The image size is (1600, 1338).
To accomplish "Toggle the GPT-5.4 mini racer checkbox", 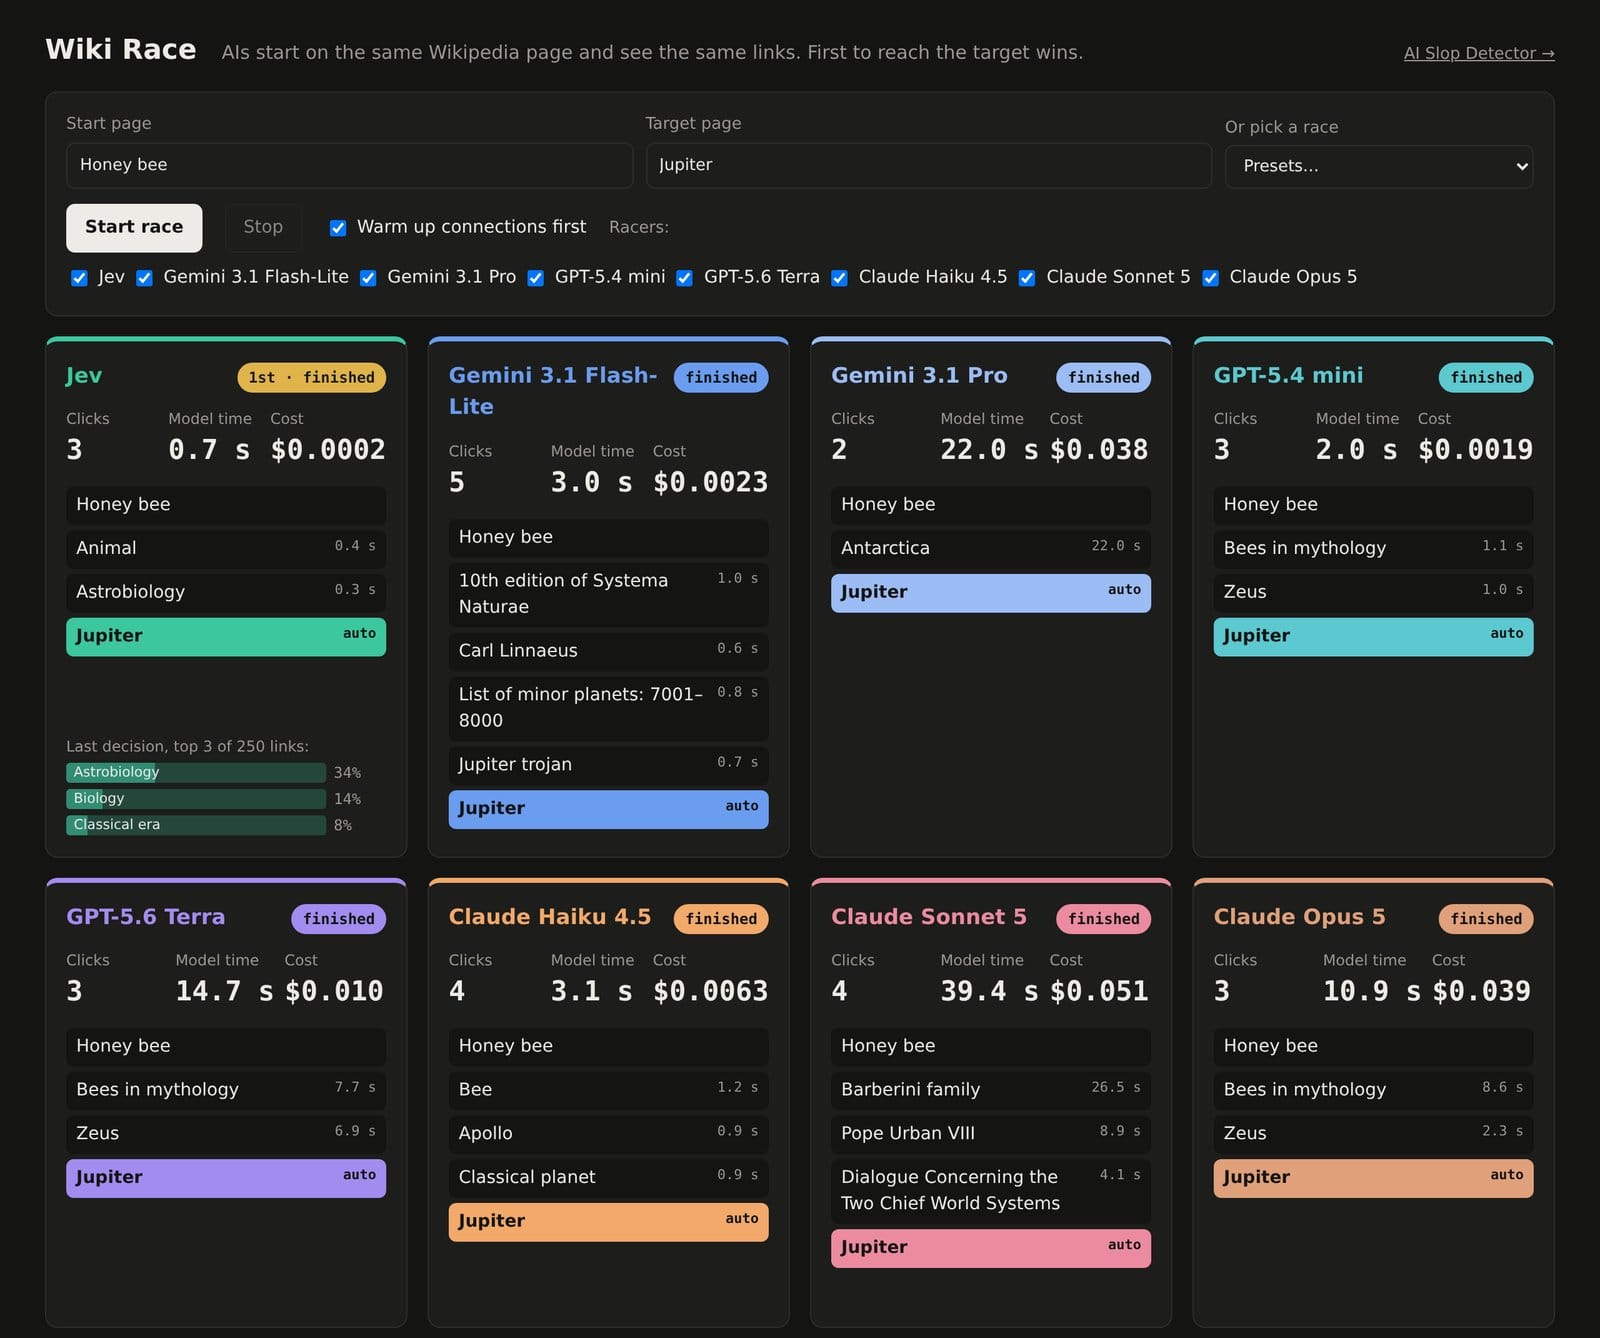I will [x=536, y=278].
